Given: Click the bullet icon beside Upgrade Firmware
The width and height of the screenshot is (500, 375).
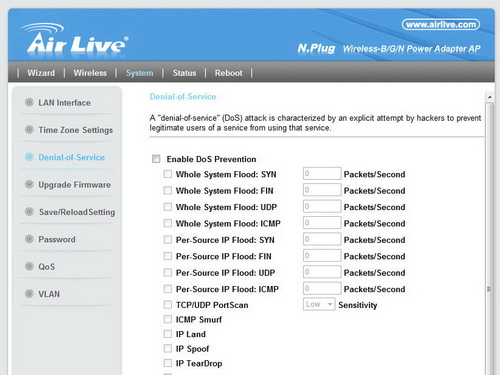Looking at the screenshot, I should (x=29, y=184).
